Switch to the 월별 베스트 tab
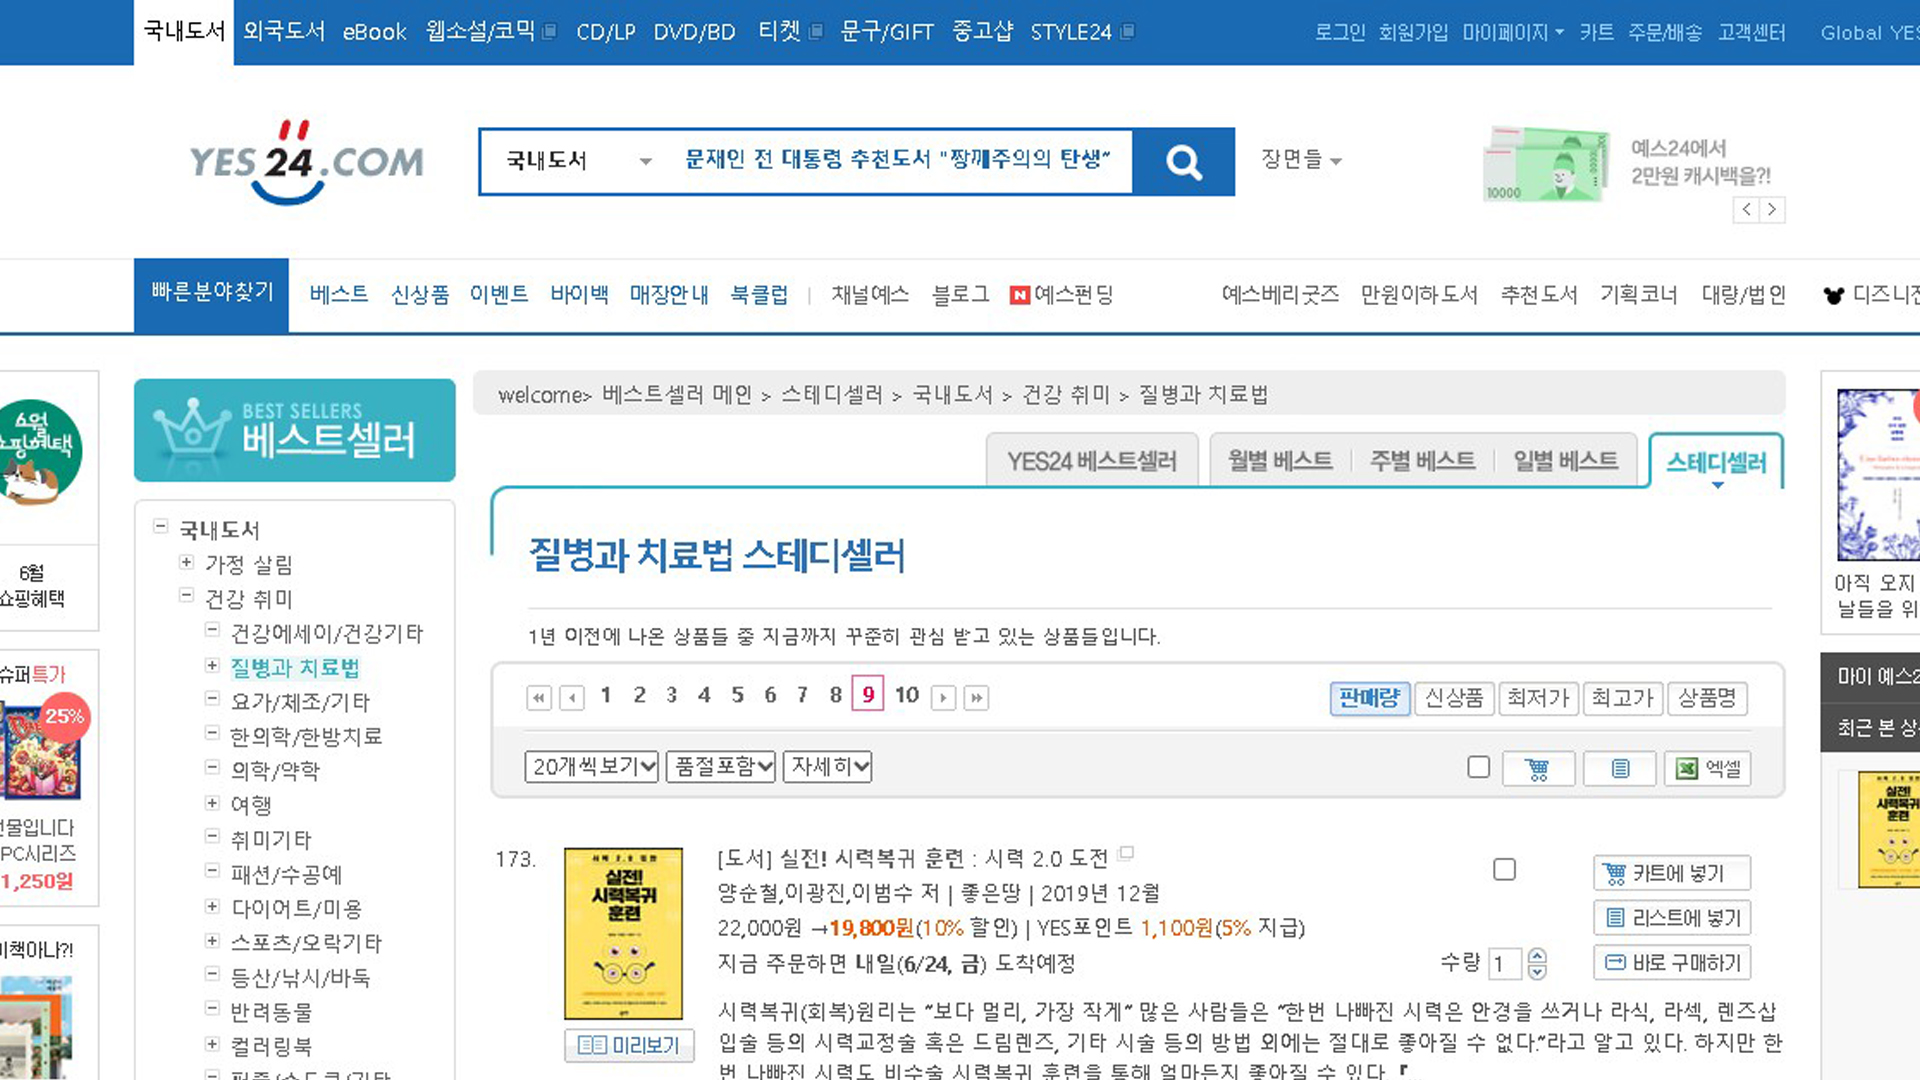 click(x=1280, y=461)
